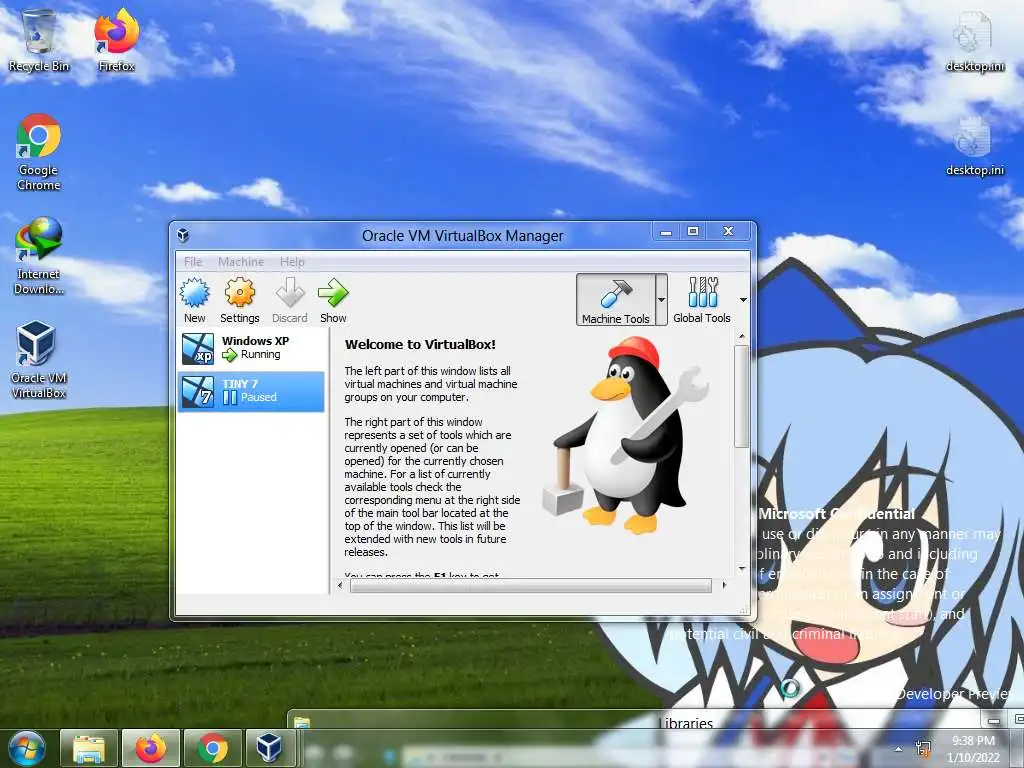Select the lower desktop.ini file icon
This screenshot has height=768, width=1024.
pyautogui.click(x=974, y=146)
